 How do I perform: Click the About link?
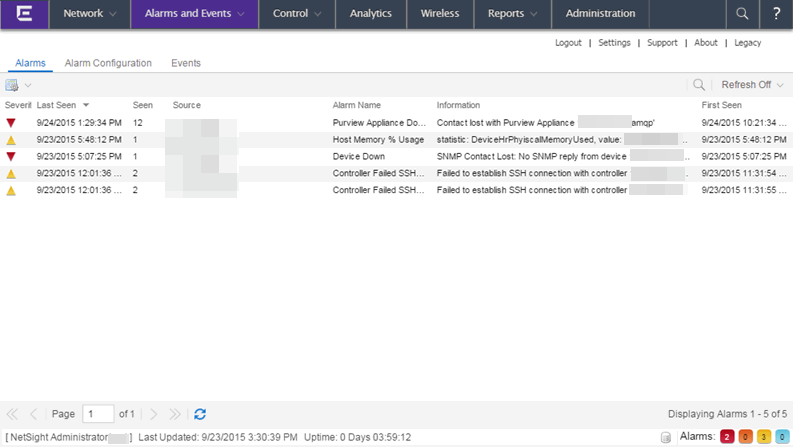pyautogui.click(x=706, y=43)
